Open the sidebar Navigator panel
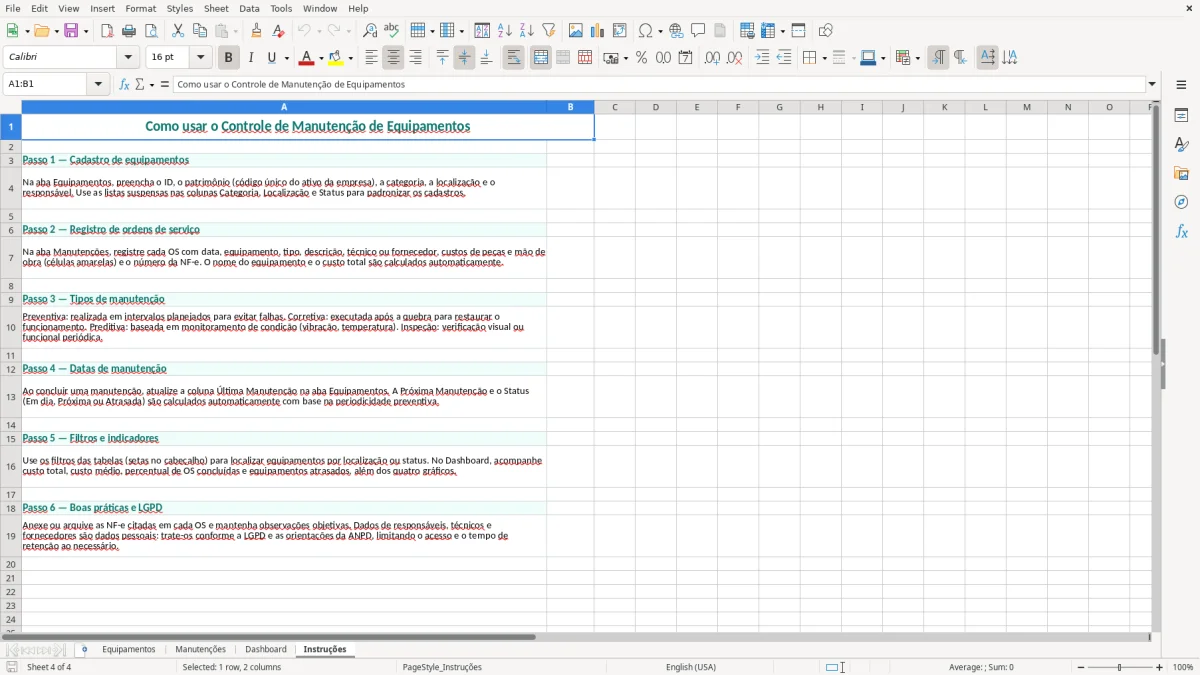1200x675 pixels. [1181, 202]
